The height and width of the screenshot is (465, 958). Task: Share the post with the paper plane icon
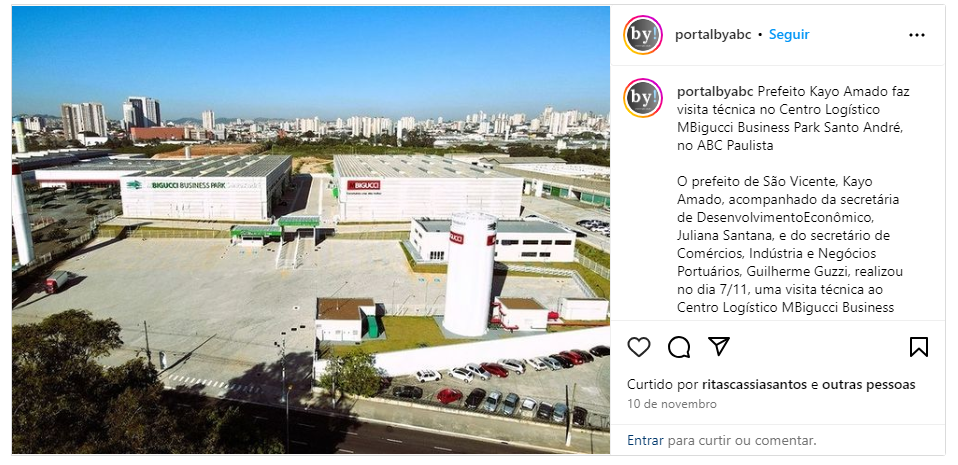click(x=718, y=346)
